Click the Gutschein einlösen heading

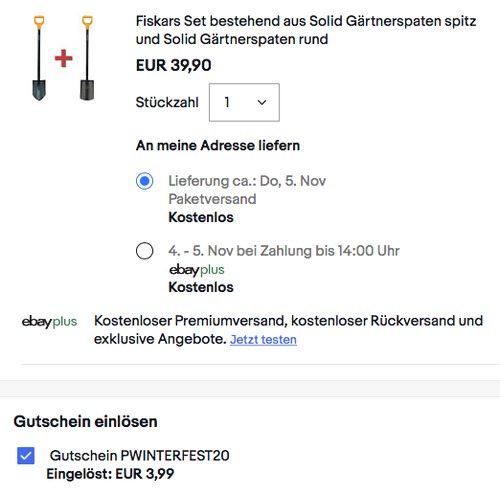point(85,421)
